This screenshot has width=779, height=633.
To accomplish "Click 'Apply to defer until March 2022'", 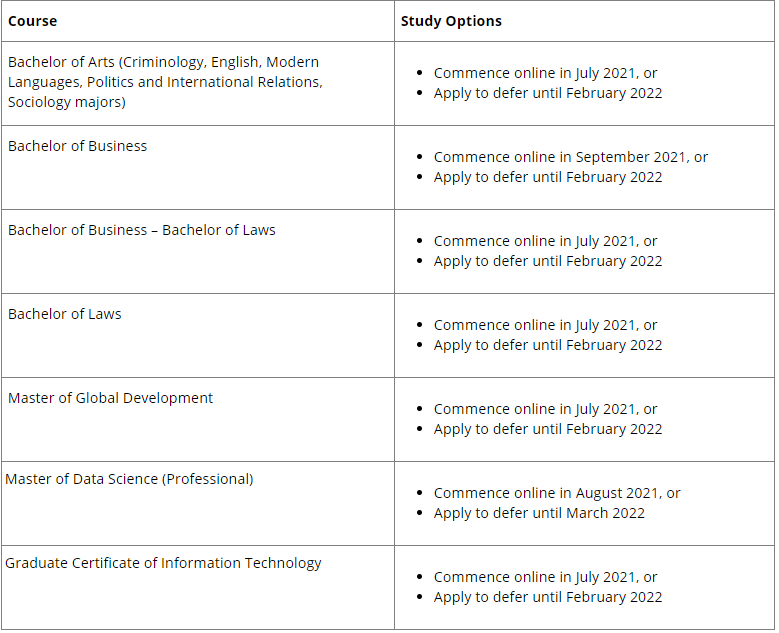I will [539, 513].
